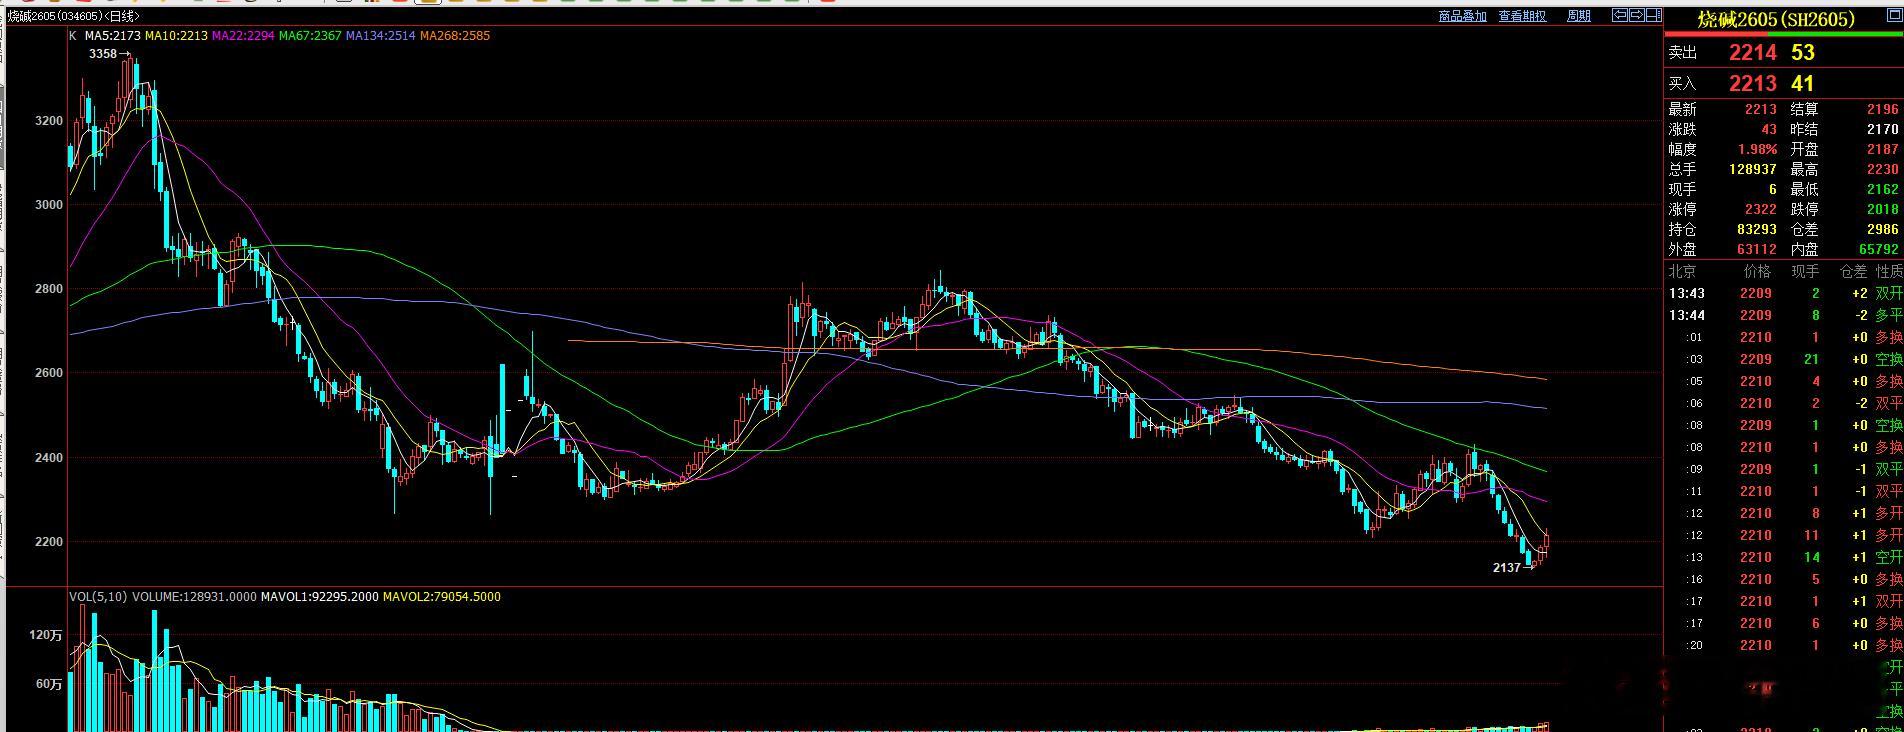The width and height of the screenshot is (1904, 732).
Task: Click the ask volume 53
Action: [1803, 53]
